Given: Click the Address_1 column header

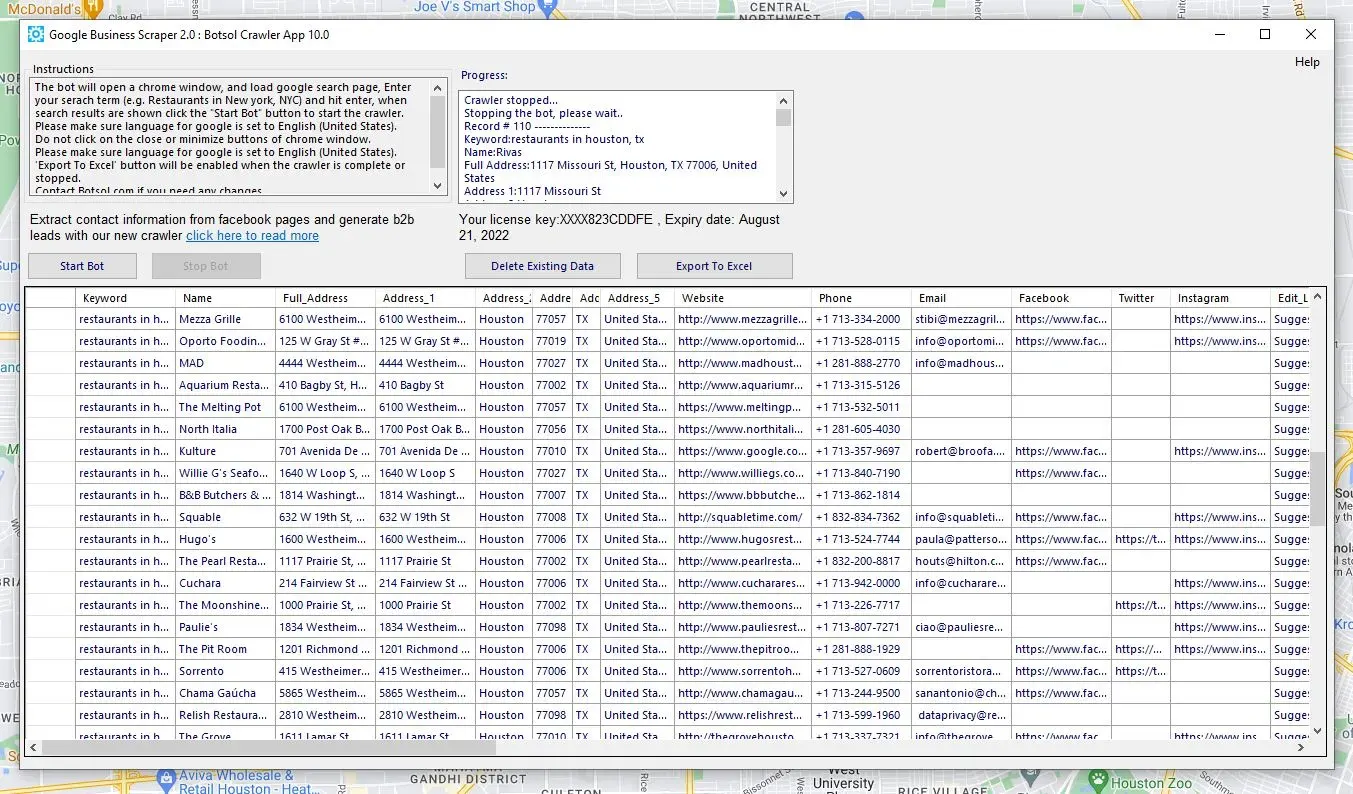Looking at the screenshot, I should tap(426, 298).
